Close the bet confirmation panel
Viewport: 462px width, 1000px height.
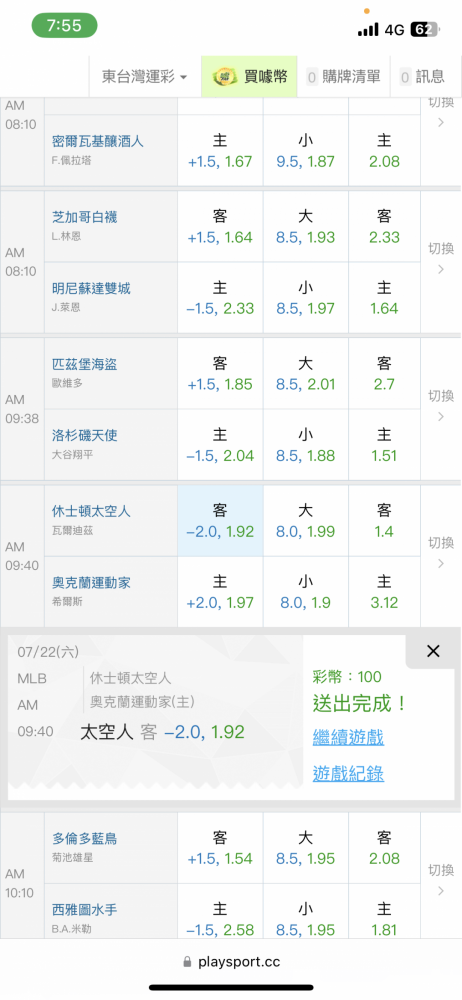[x=433, y=651]
